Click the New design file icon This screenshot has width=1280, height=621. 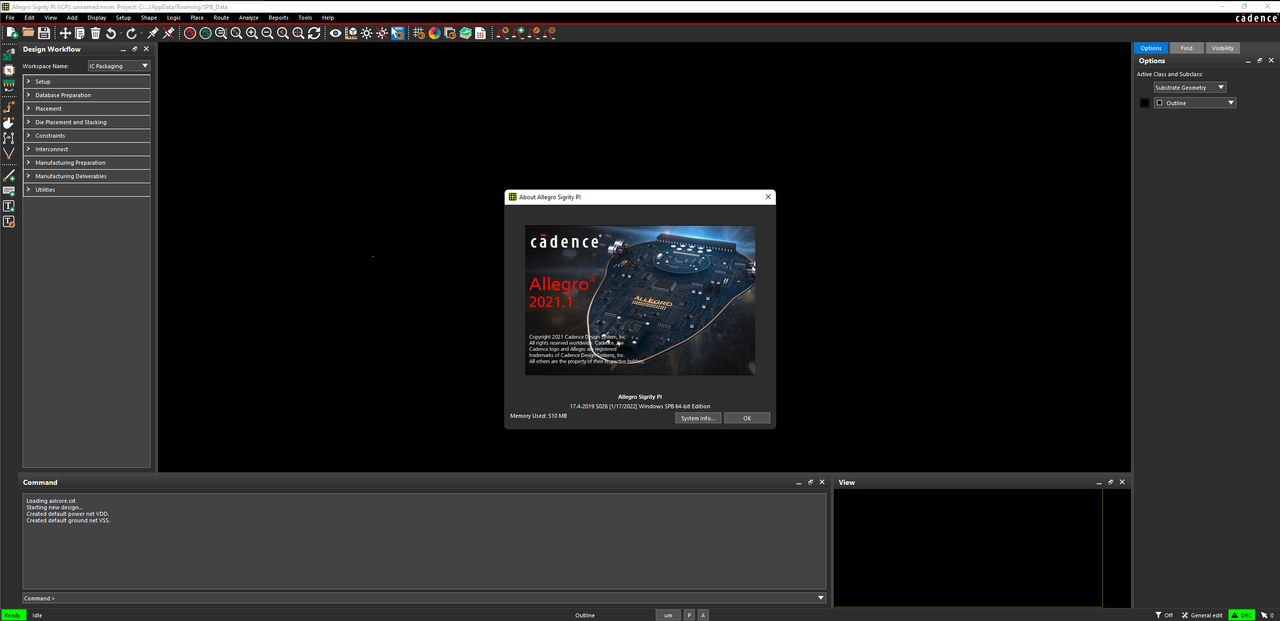[x=12, y=33]
